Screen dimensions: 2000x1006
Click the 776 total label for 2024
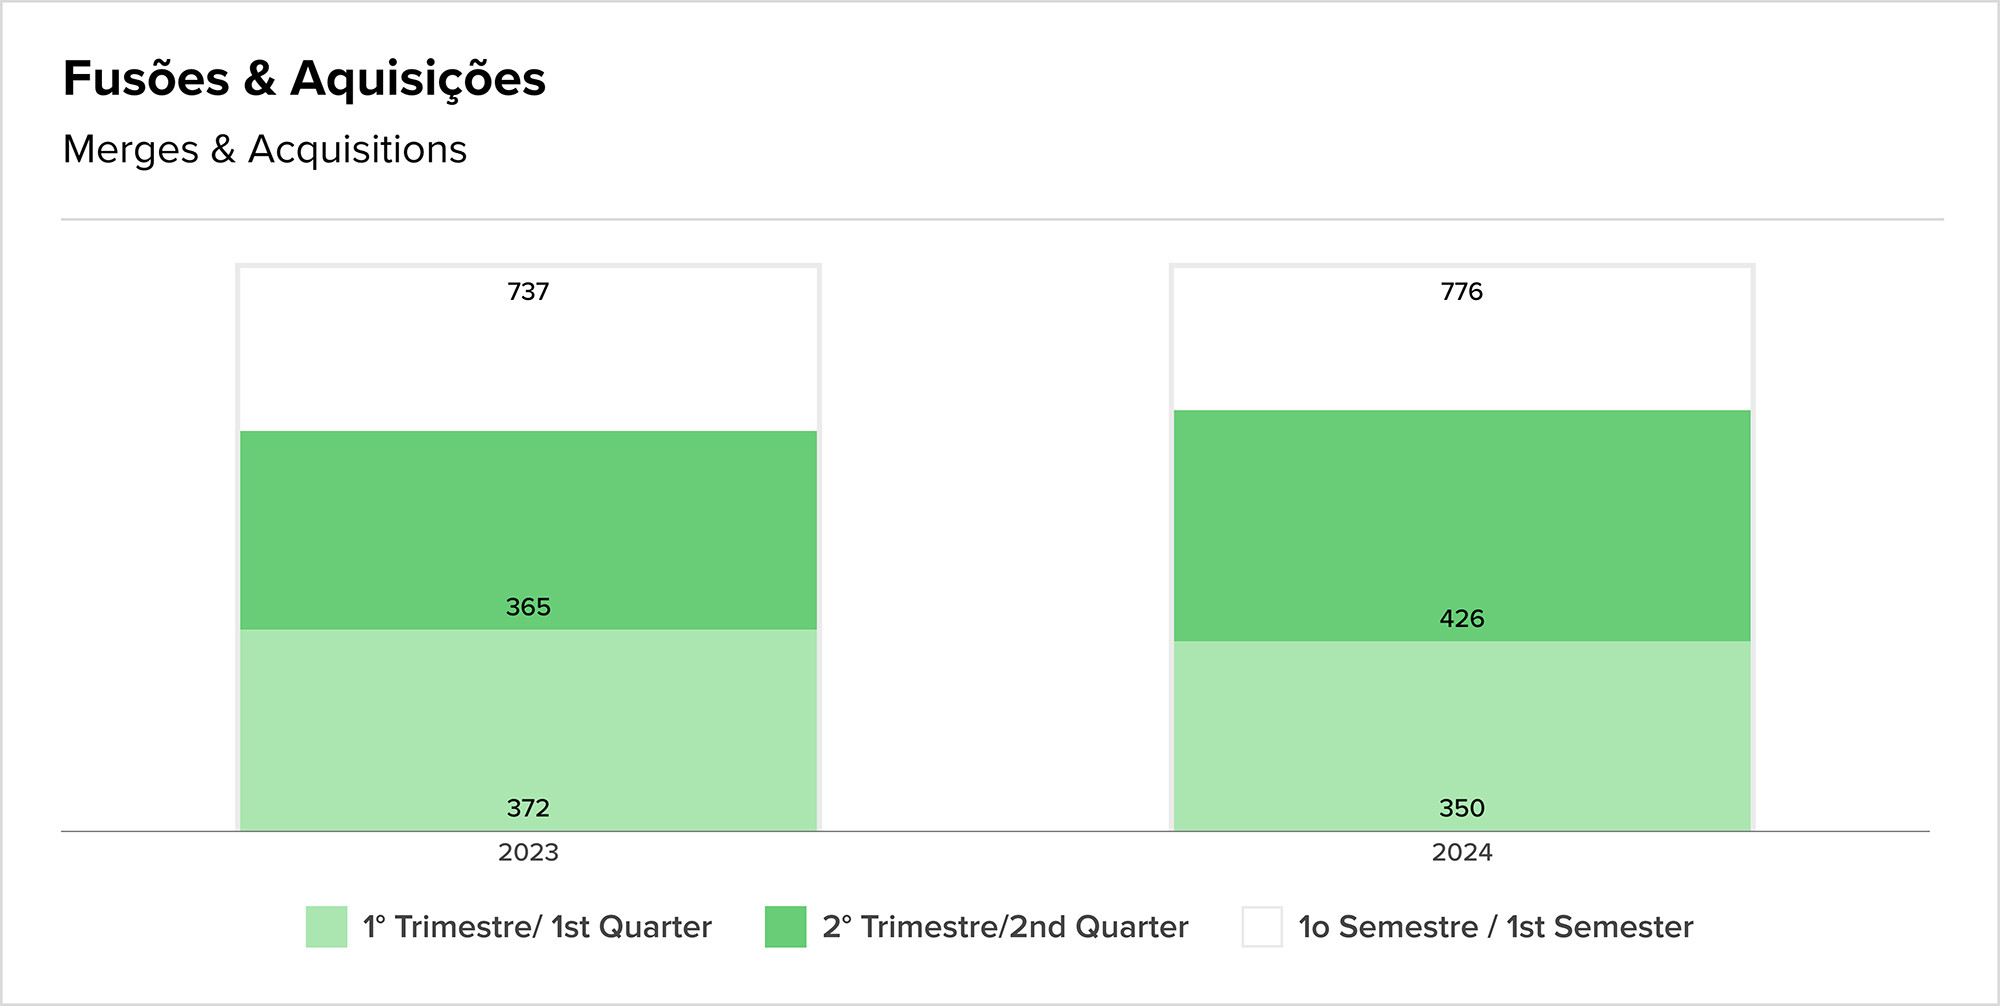pyautogui.click(x=1462, y=292)
